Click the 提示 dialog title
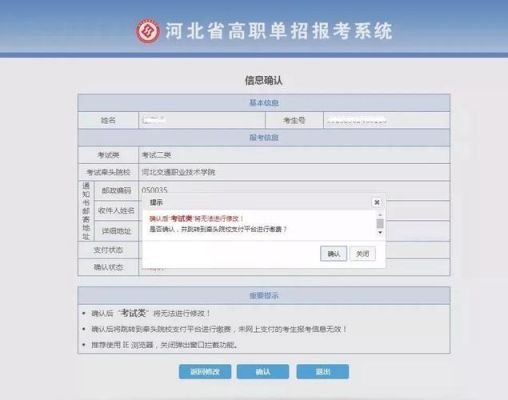508x400 pixels. pyautogui.click(x=156, y=202)
